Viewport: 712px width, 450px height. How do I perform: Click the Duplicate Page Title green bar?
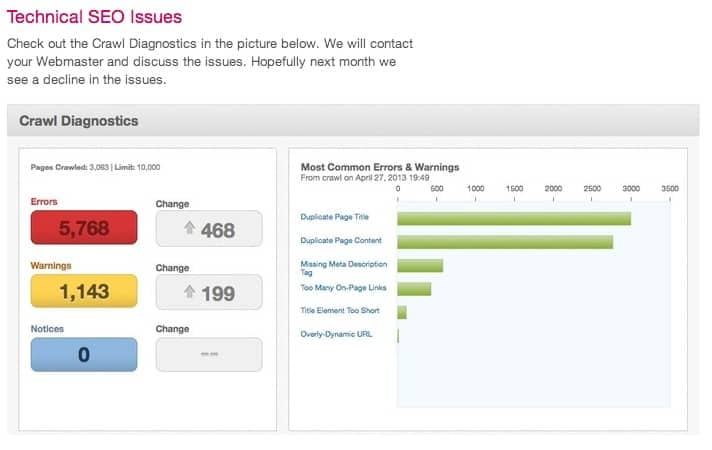[x=514, y=218]
